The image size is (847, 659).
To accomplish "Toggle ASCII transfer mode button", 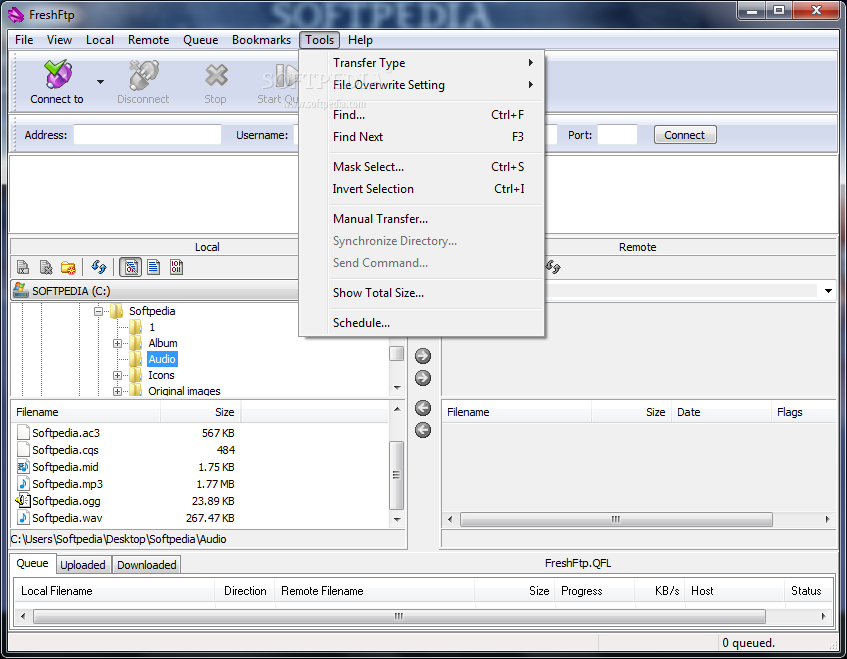I will tap(154, 267).
